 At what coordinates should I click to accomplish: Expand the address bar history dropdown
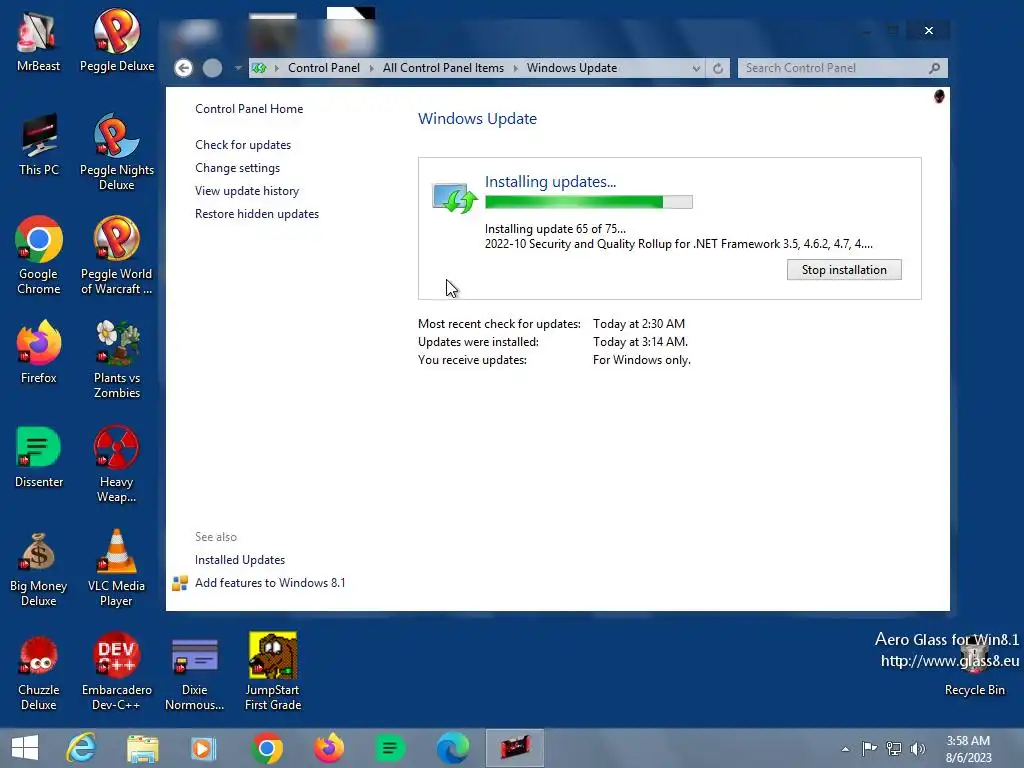click(696, 68)
